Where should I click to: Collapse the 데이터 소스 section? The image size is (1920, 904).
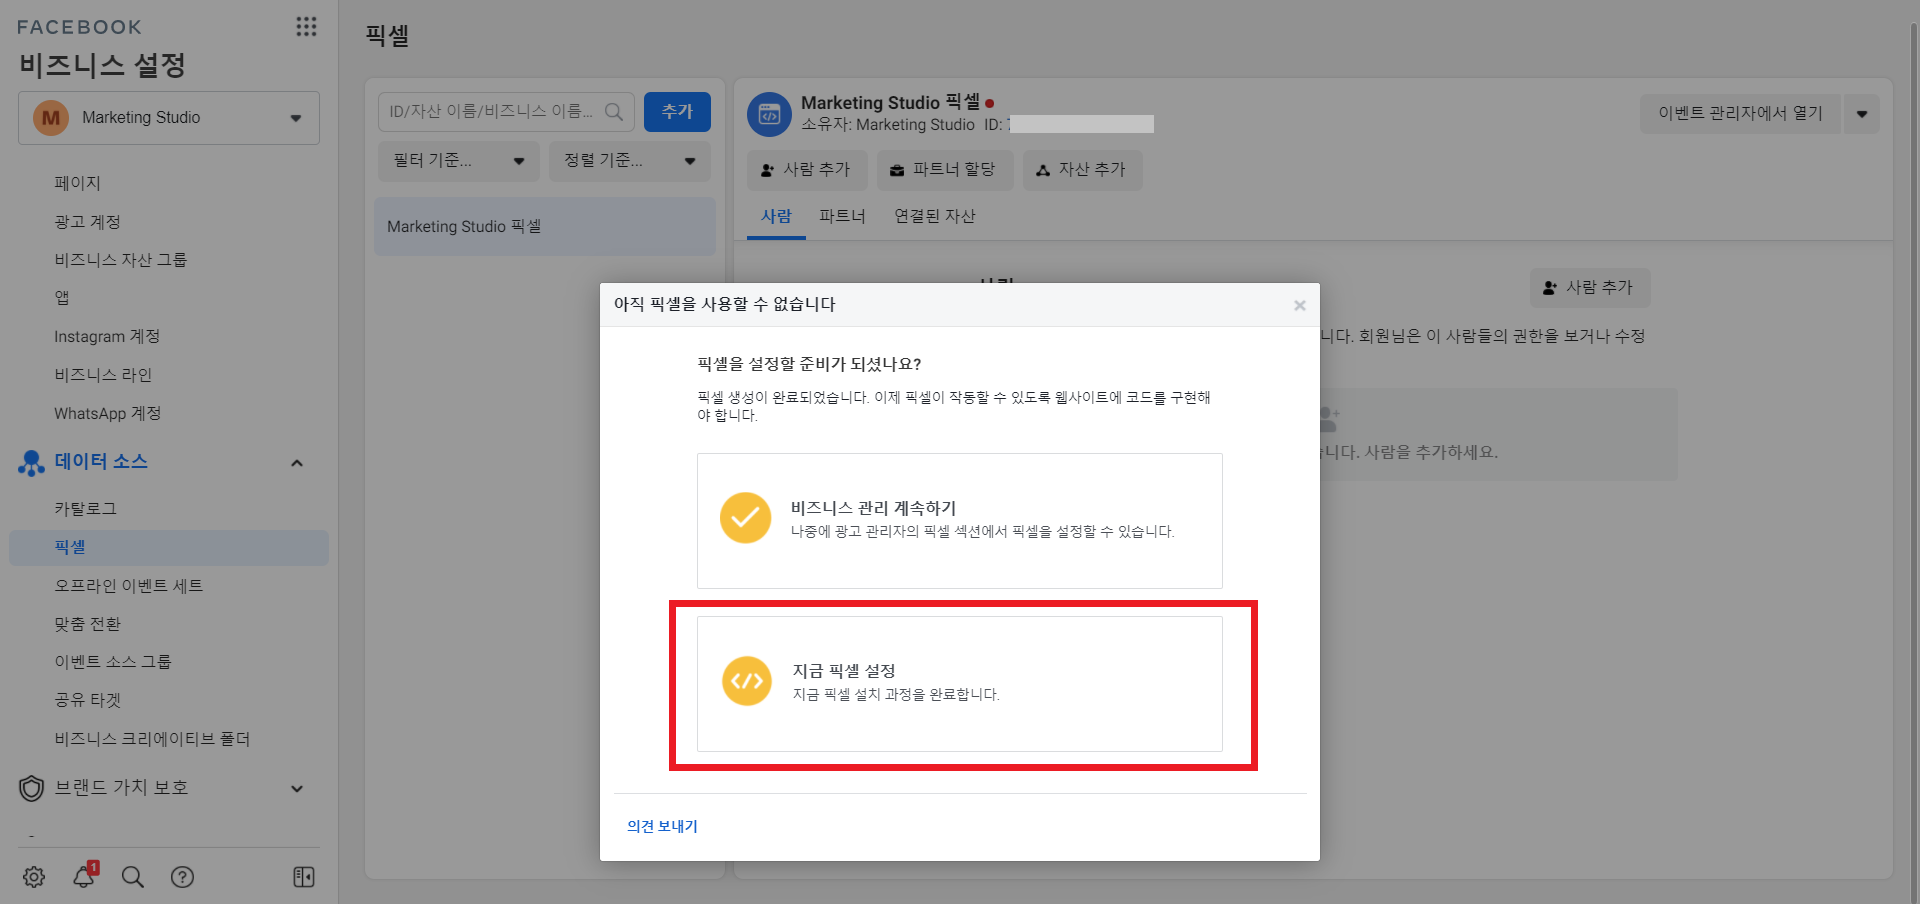(297, 463)
